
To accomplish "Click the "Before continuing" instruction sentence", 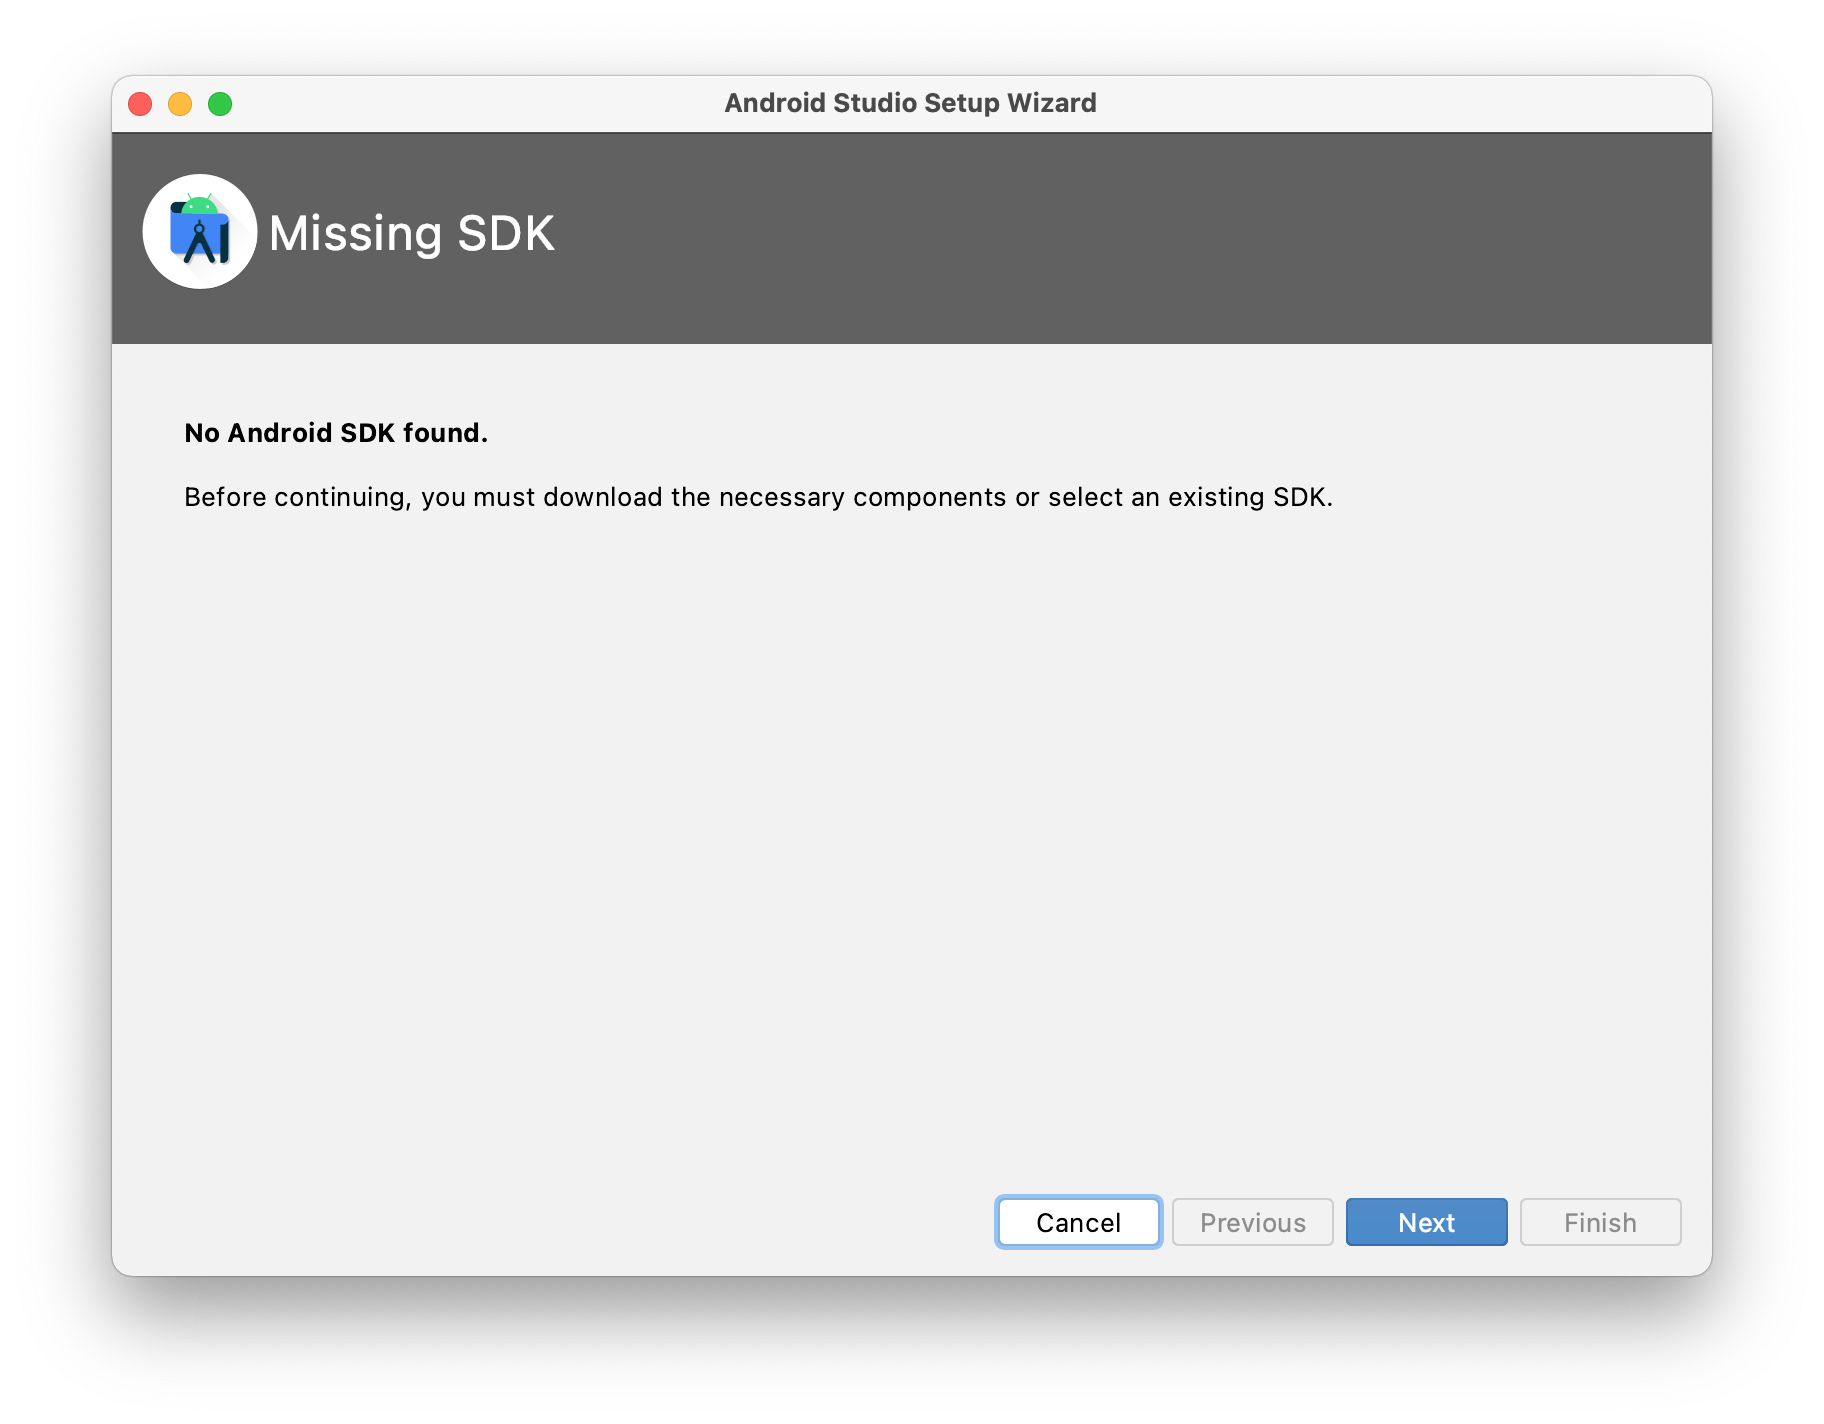I will click(x=758, y=497).
